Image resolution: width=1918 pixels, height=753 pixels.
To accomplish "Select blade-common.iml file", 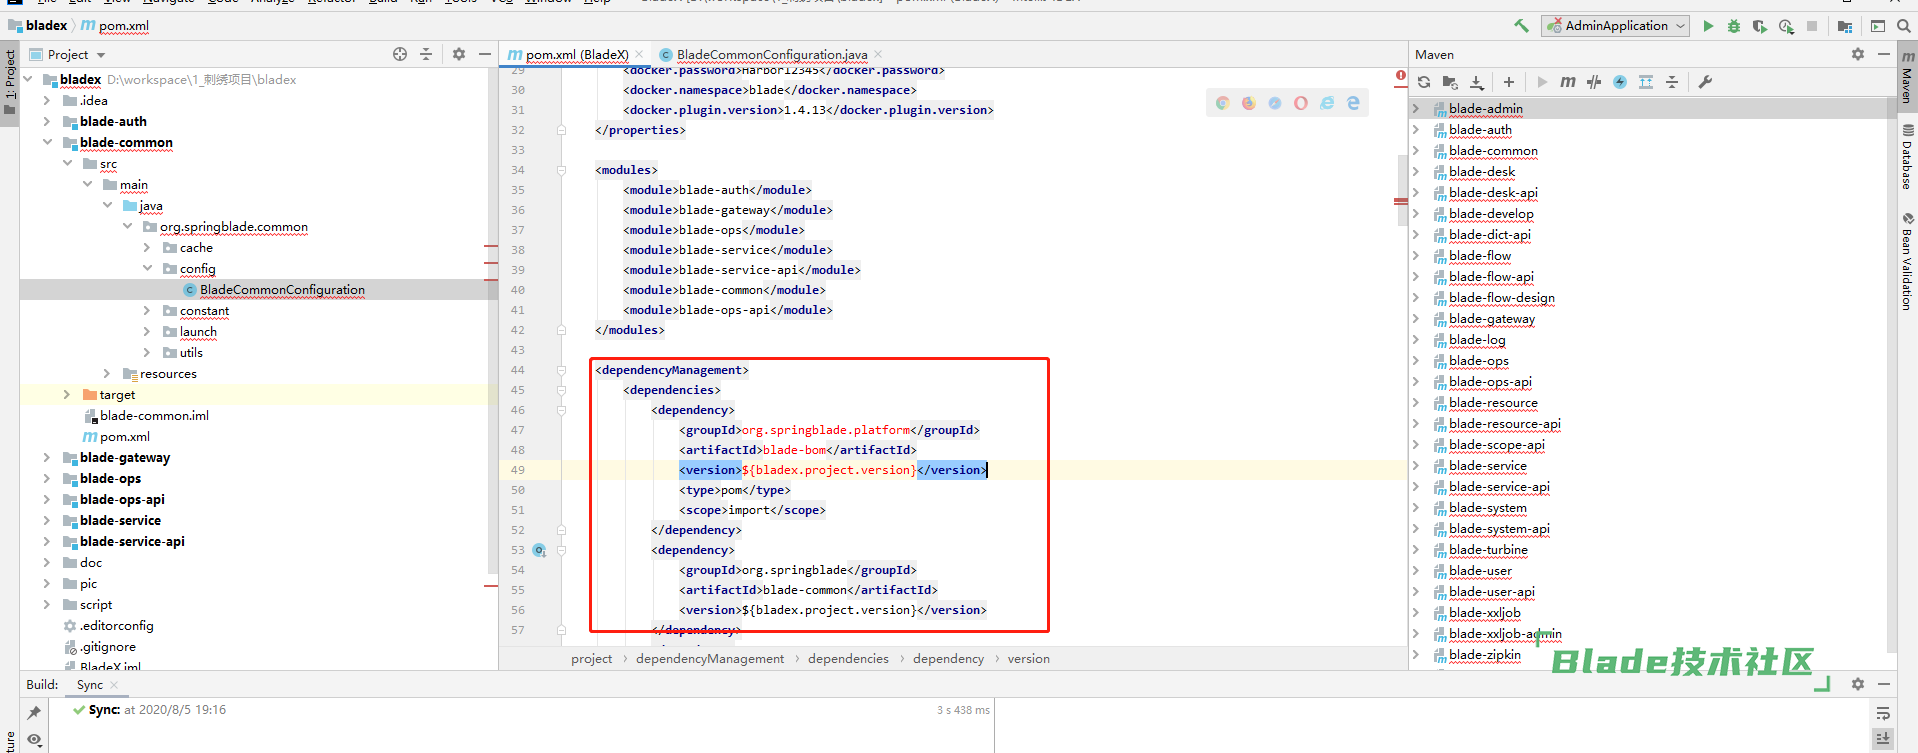I will pos(154,415).
